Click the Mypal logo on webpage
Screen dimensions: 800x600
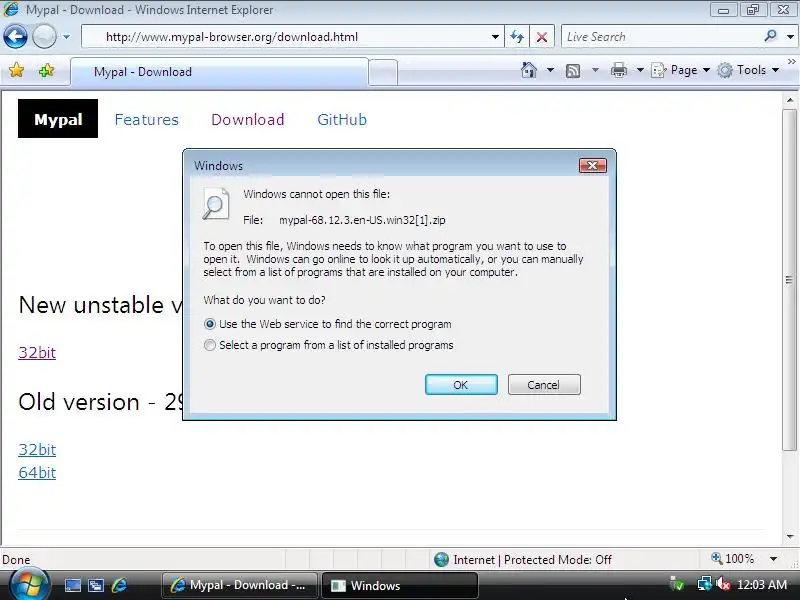coord(58,119)
